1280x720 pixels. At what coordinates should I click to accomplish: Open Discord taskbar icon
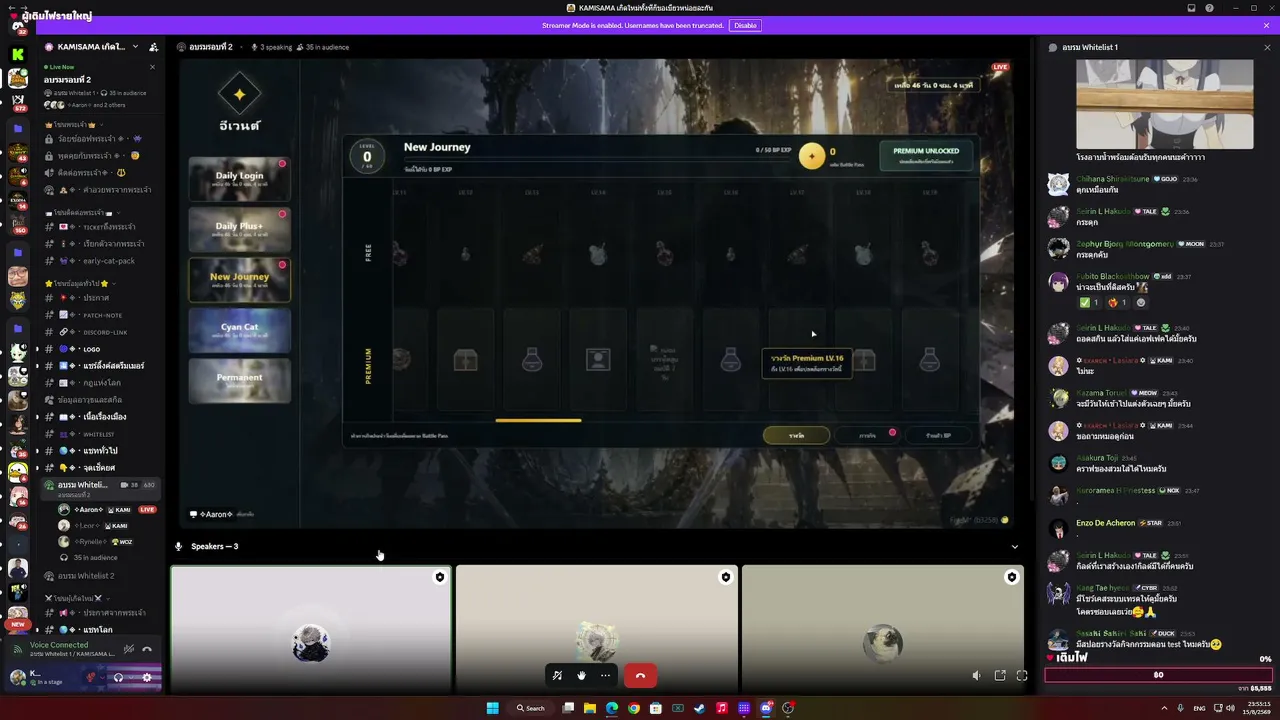click(766, 708)
